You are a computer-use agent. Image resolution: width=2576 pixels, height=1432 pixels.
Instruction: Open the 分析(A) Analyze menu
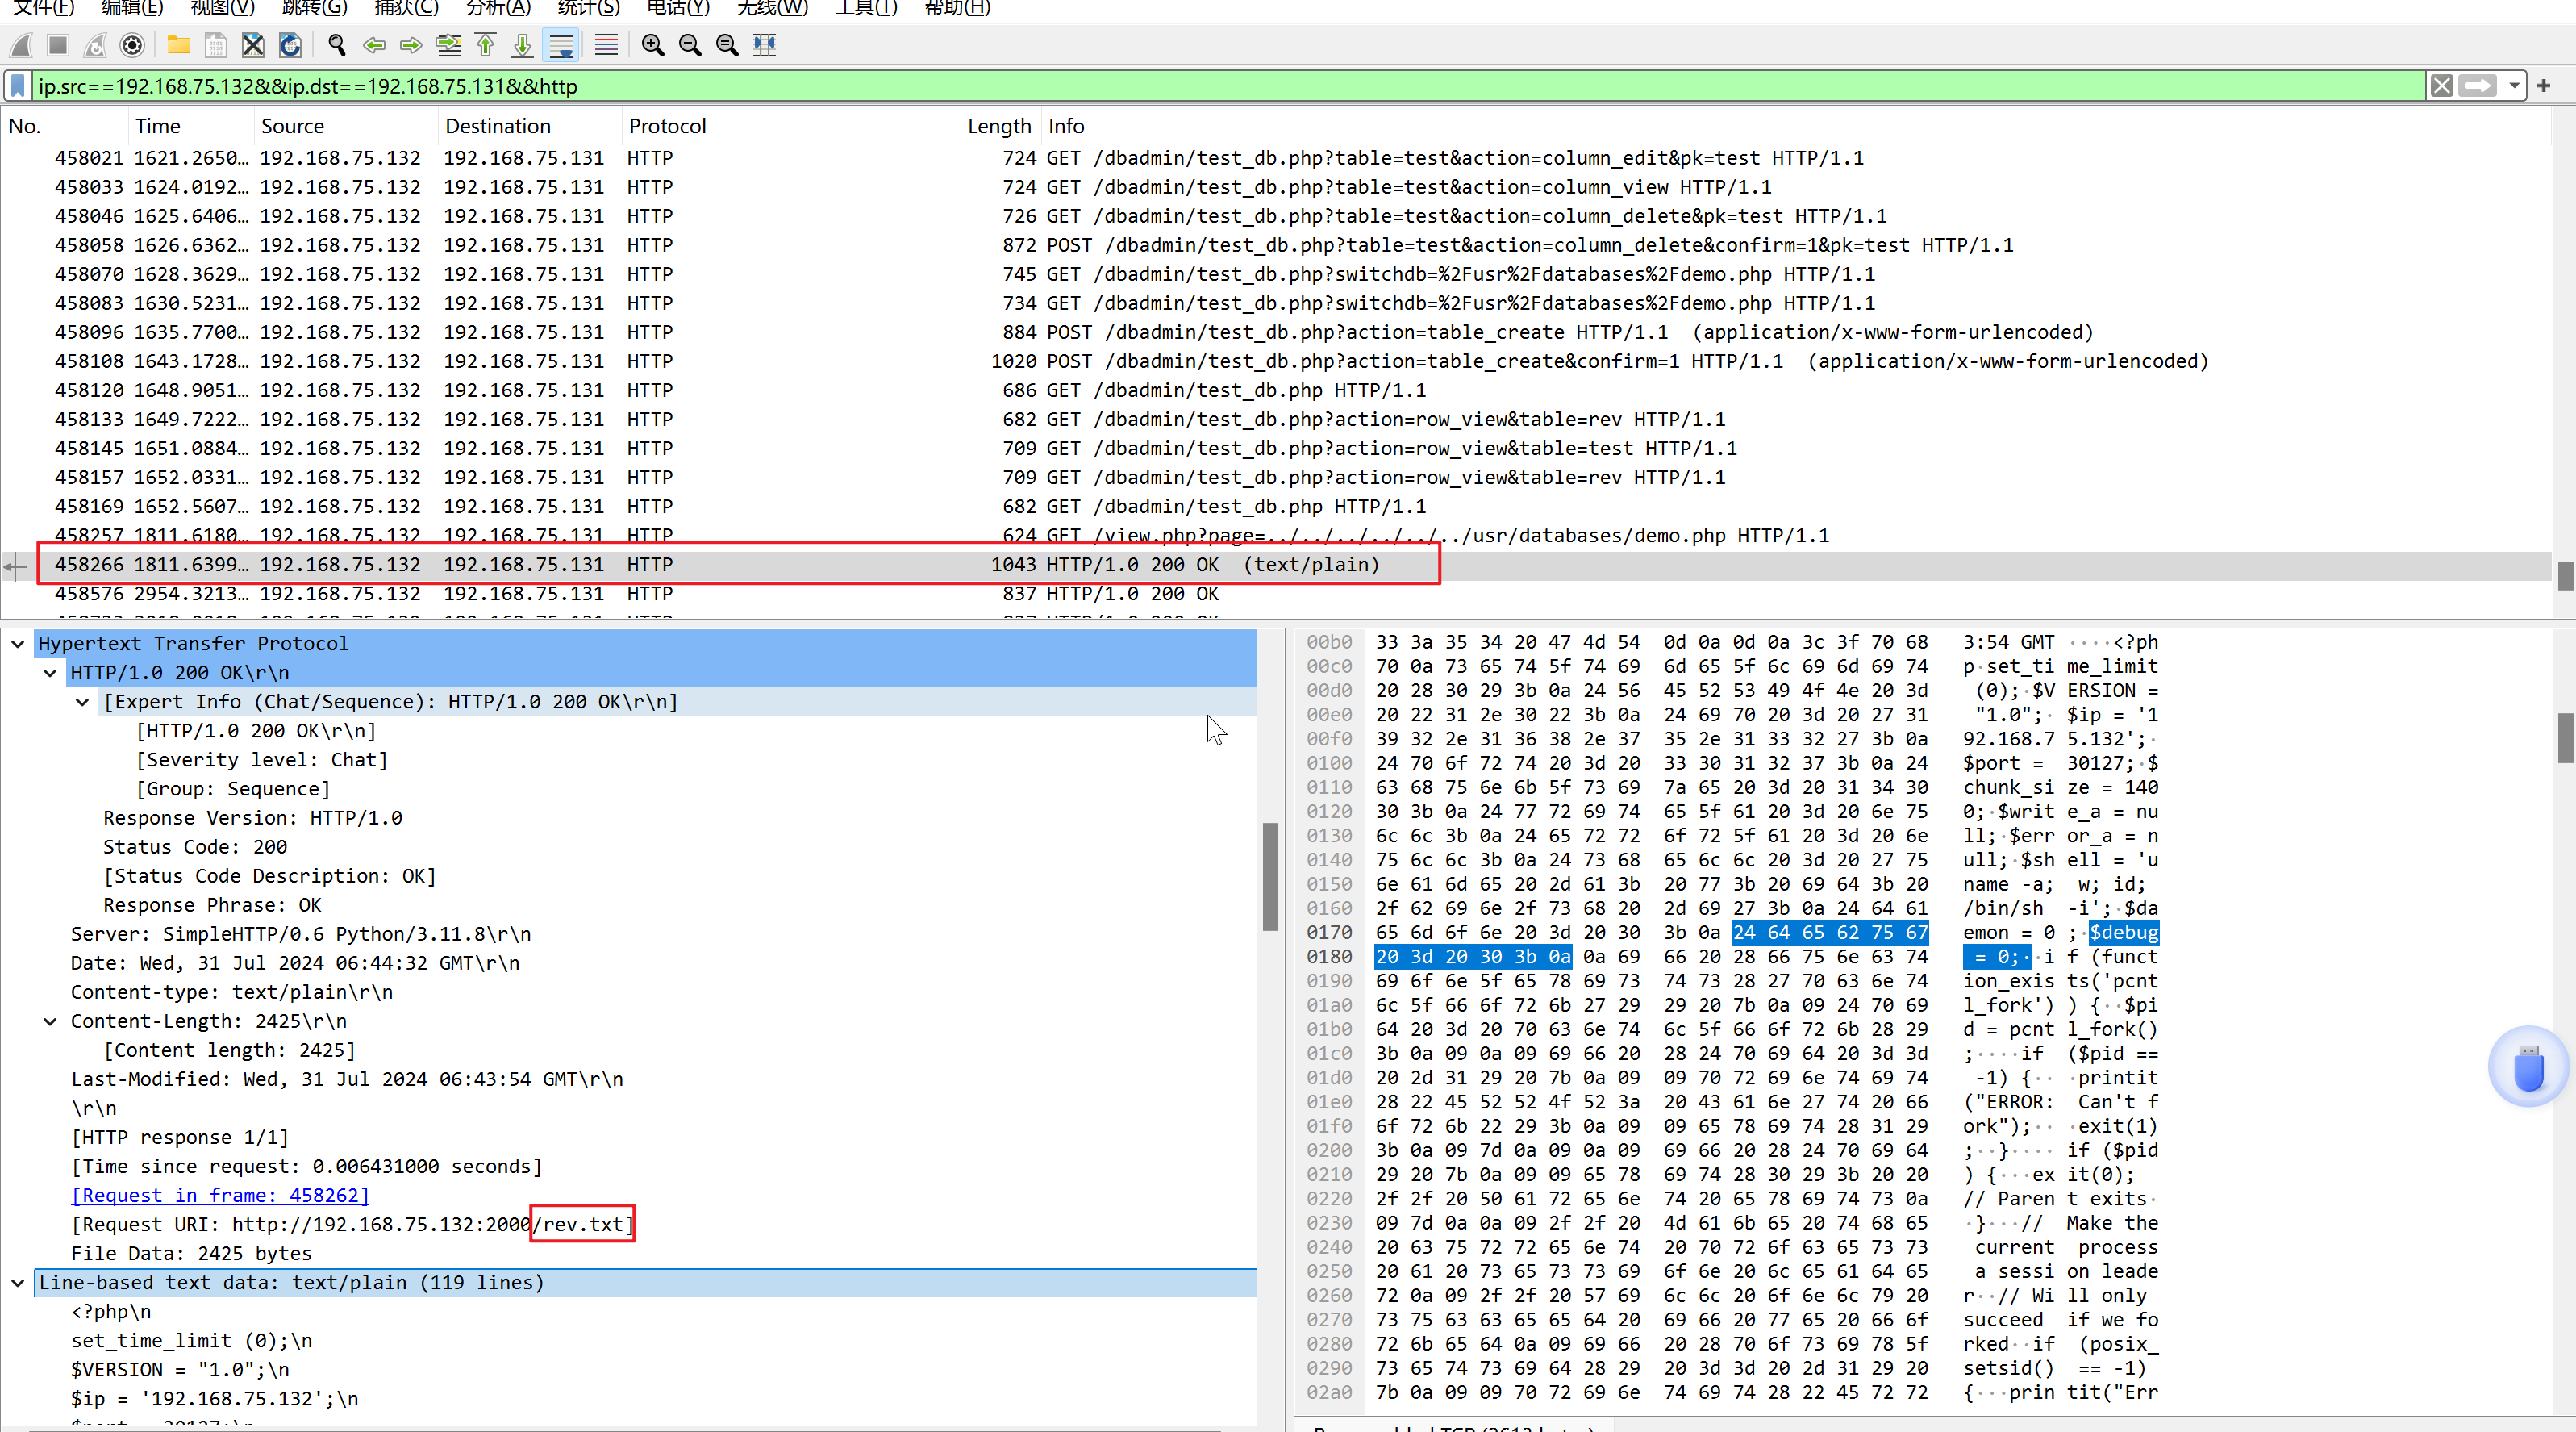pyautogui.click(x=498, y=8)
